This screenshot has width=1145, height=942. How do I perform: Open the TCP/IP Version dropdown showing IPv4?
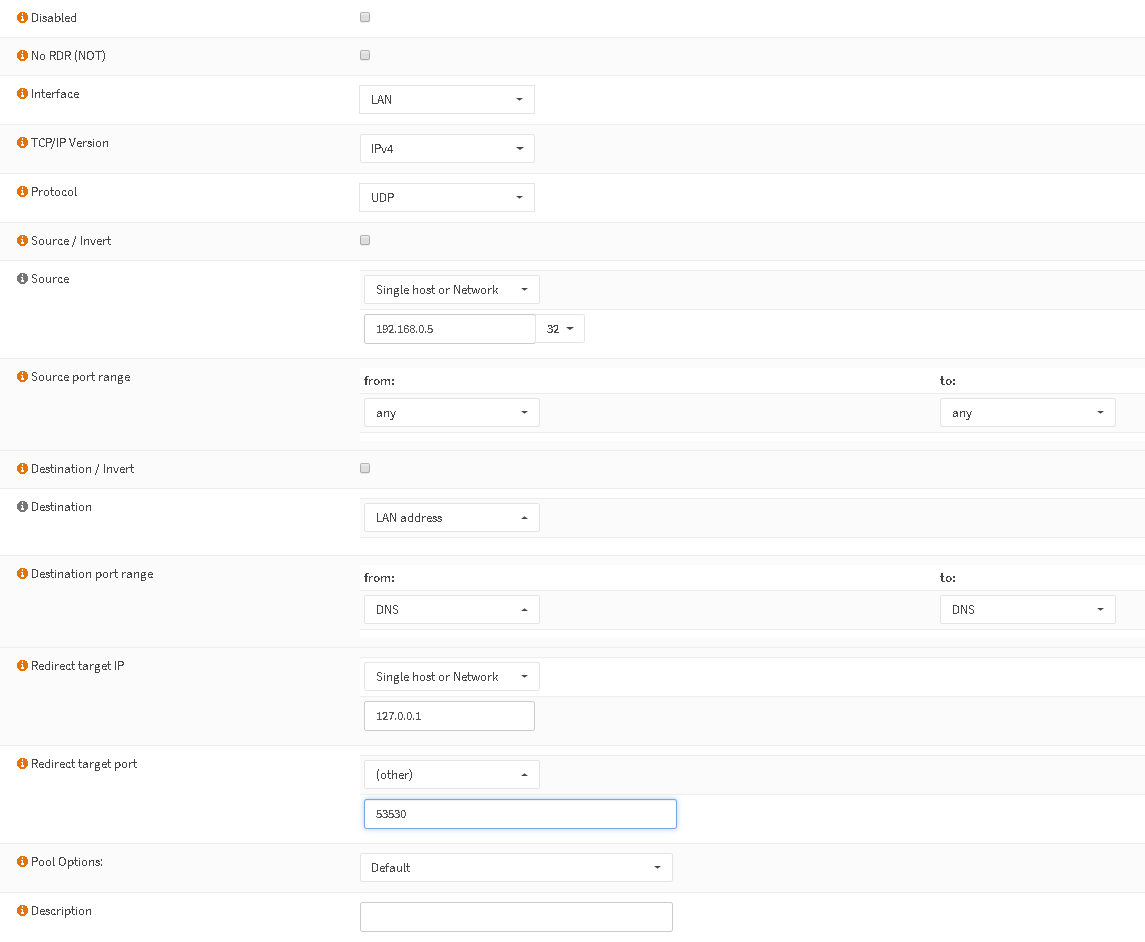[x=447, y=148]
